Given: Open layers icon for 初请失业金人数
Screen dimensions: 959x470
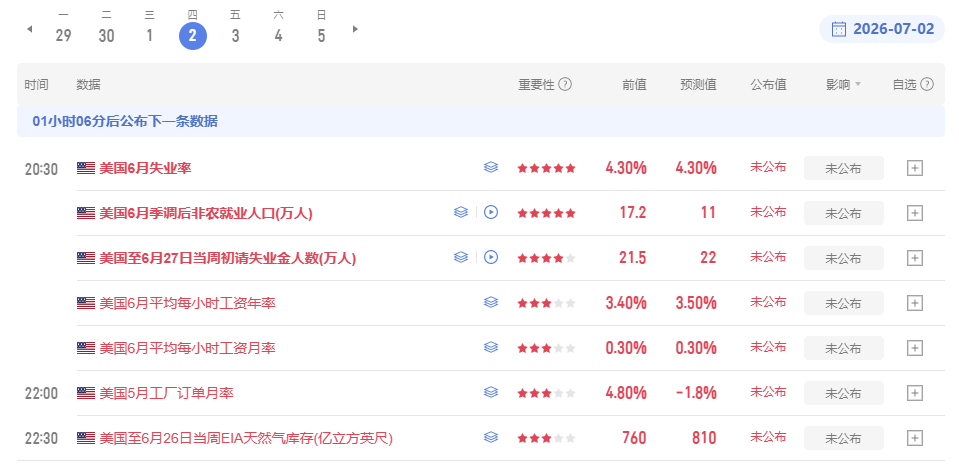Looking at the screenshot, I should [x=461, y=258].
